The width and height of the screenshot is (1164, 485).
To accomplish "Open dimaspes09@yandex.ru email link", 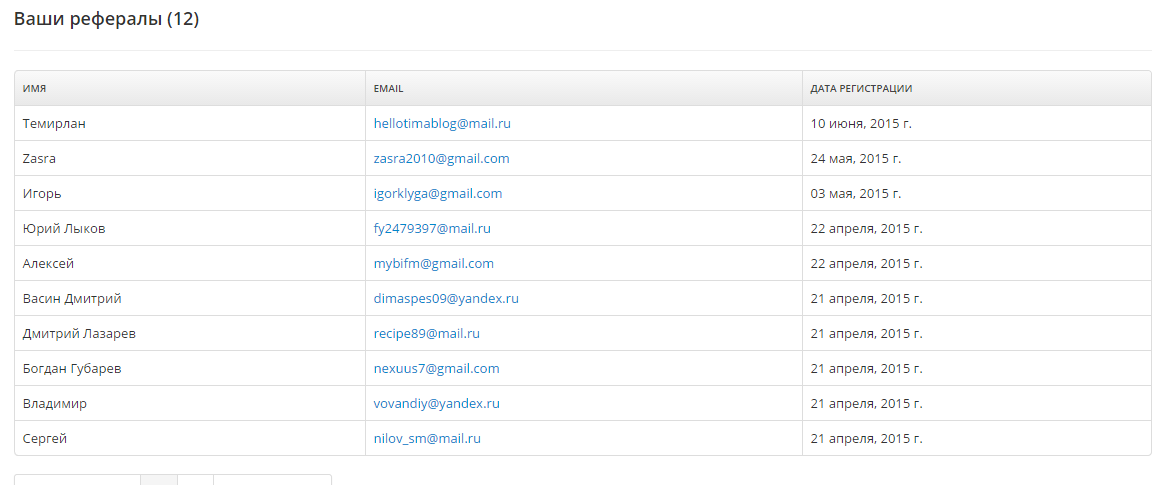I will pyautogui.click(x=446, y=299).
